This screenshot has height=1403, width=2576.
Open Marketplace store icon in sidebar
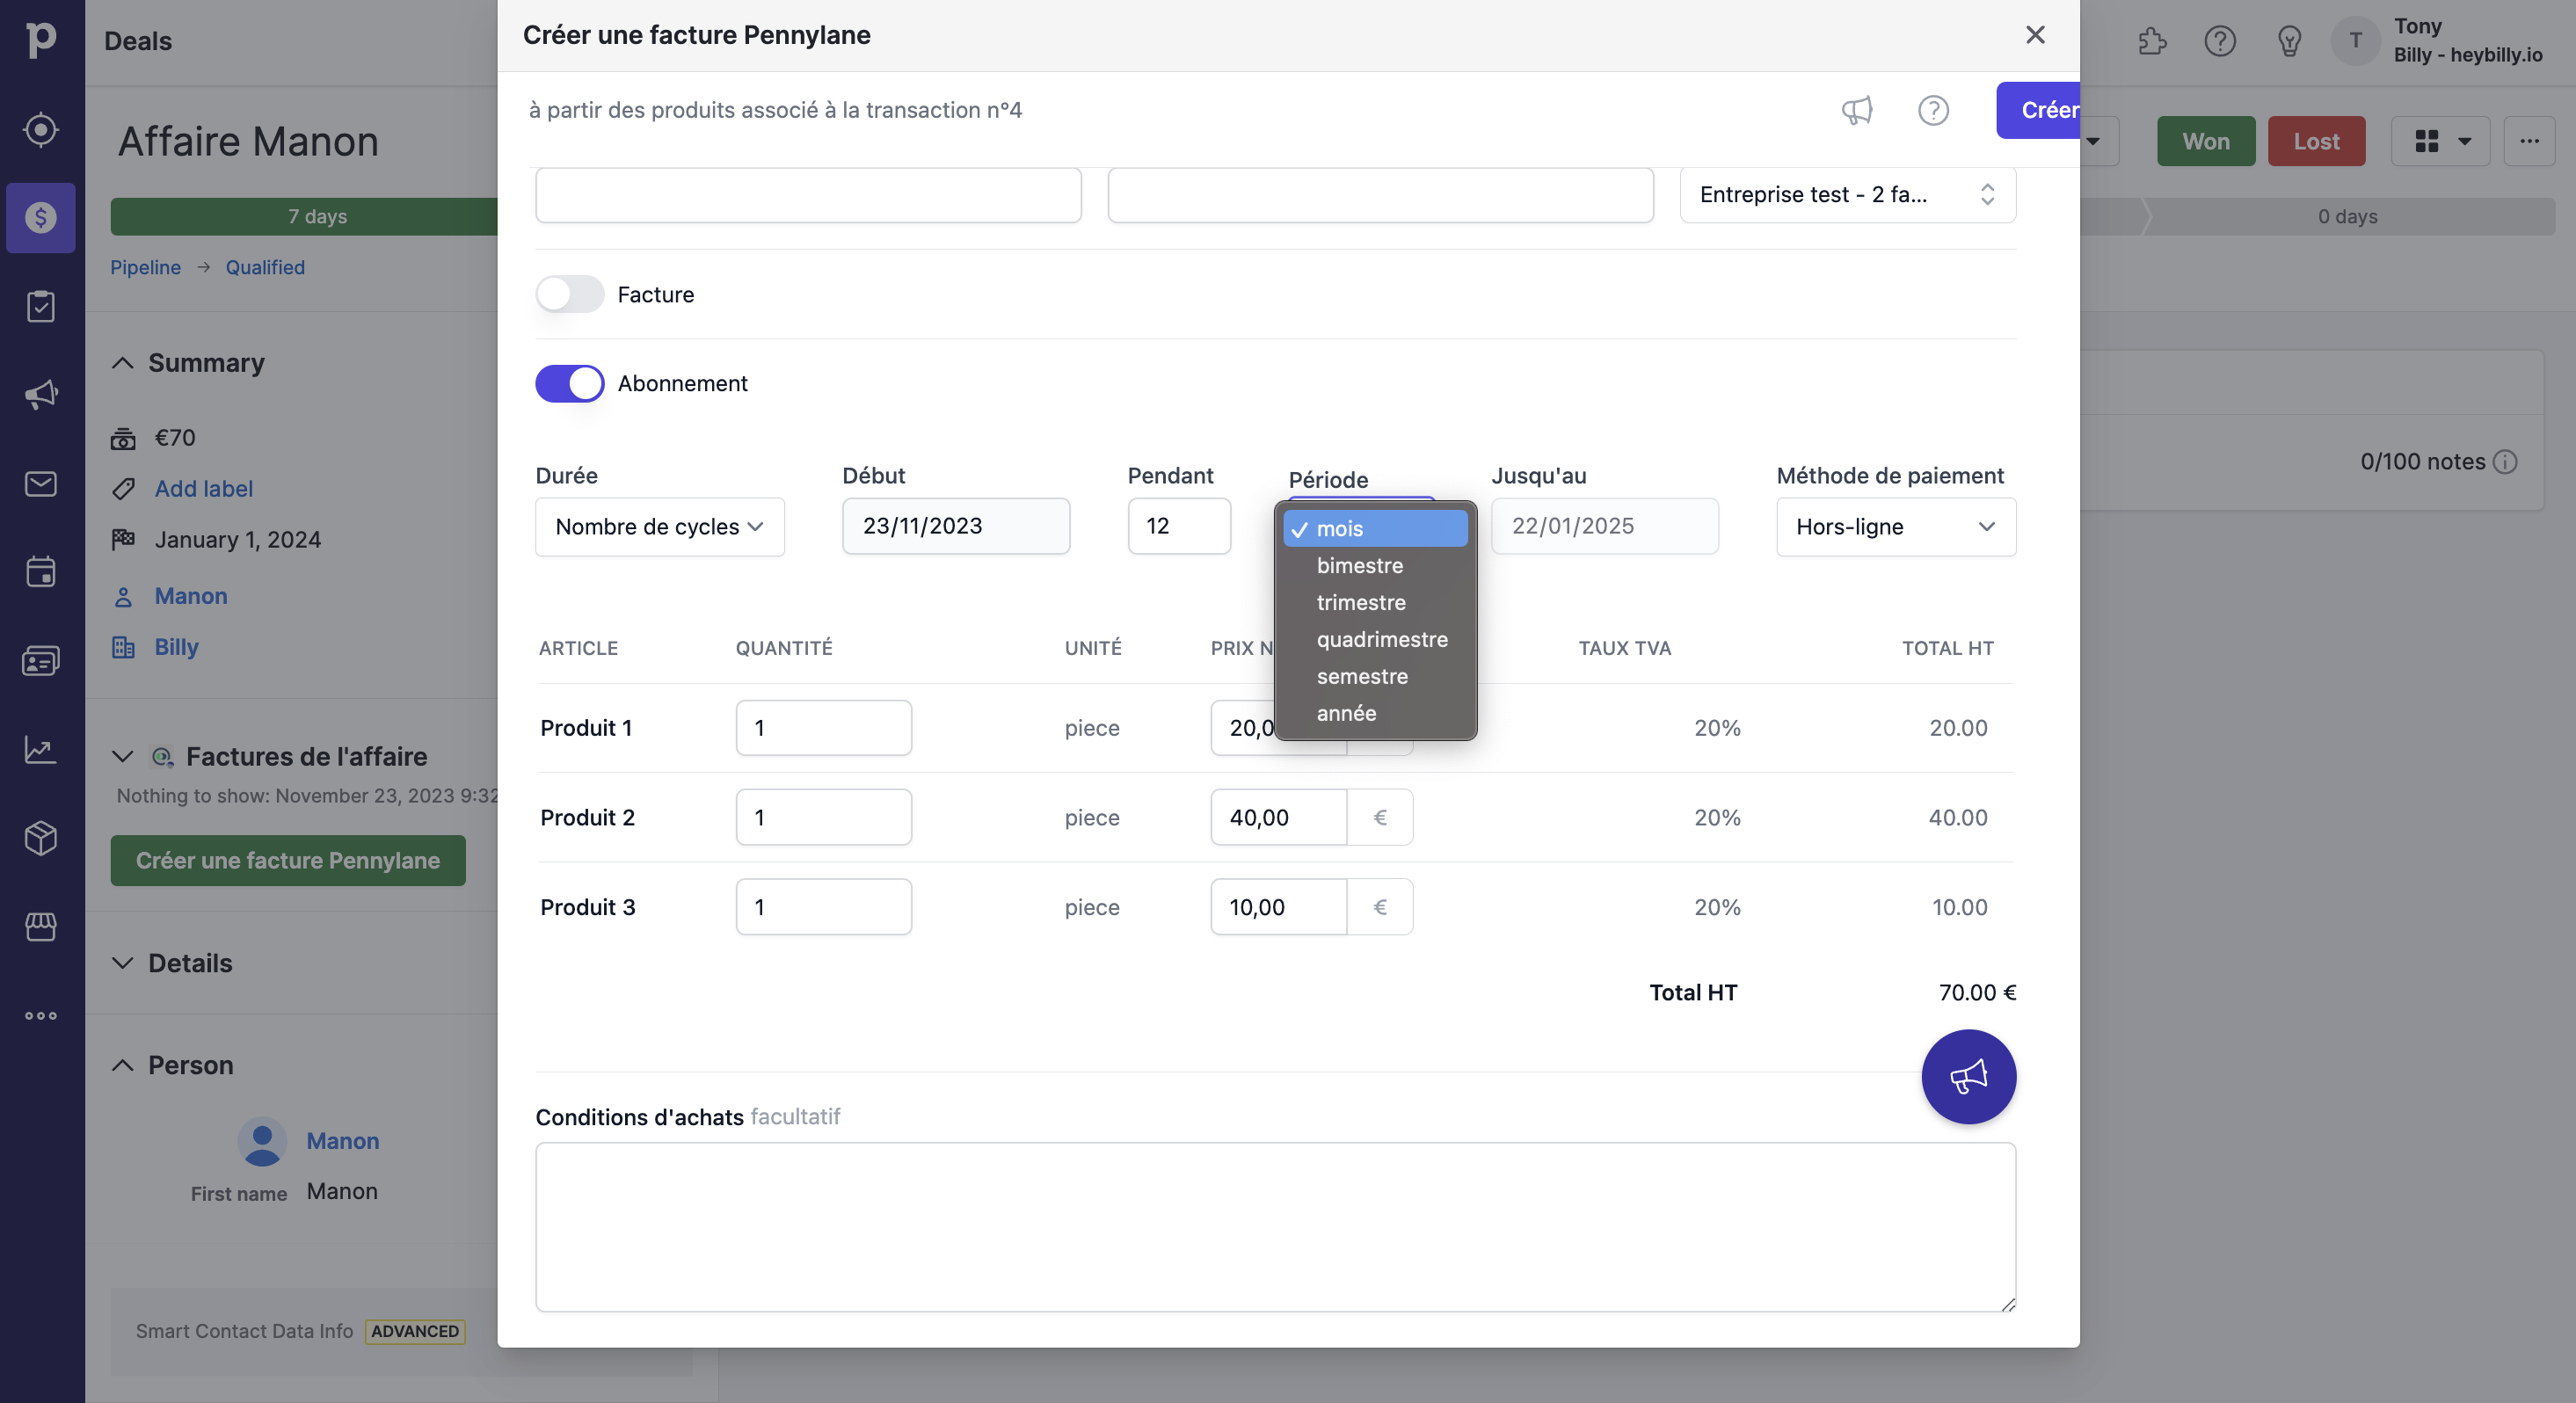pyautogui.click(x=41, y=926)
